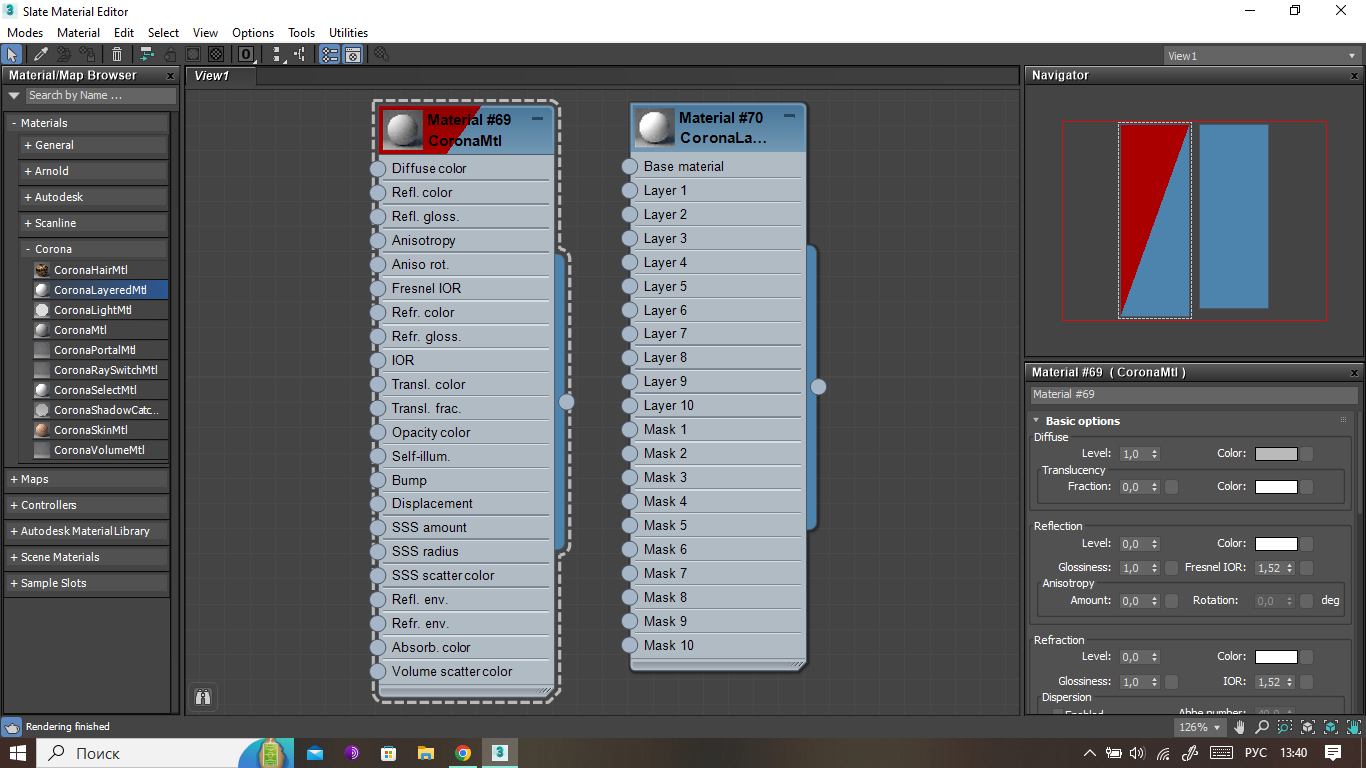Viewport: 1366px width, 768px height.
Task: Select CoronaMtl in the material browser
Action: pos(100,330)
